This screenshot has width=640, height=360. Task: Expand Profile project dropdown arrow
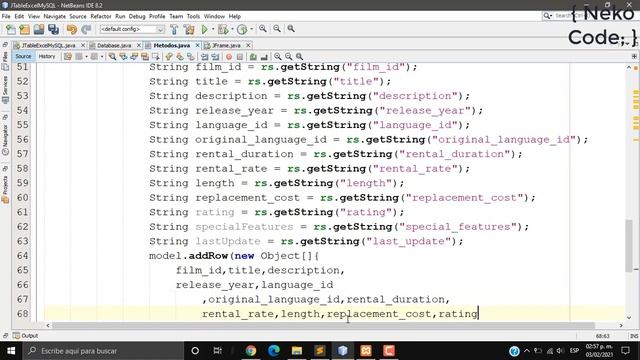pyautogui.click(x=251, y=29)
